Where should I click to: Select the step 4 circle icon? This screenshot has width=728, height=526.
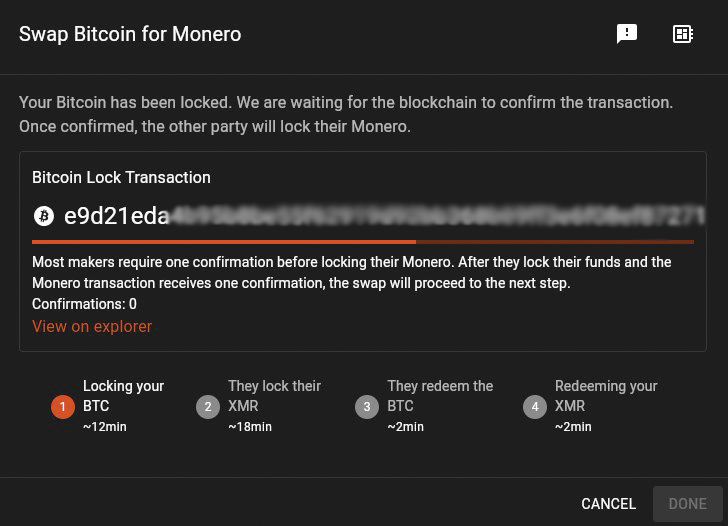tap(534, 407)
